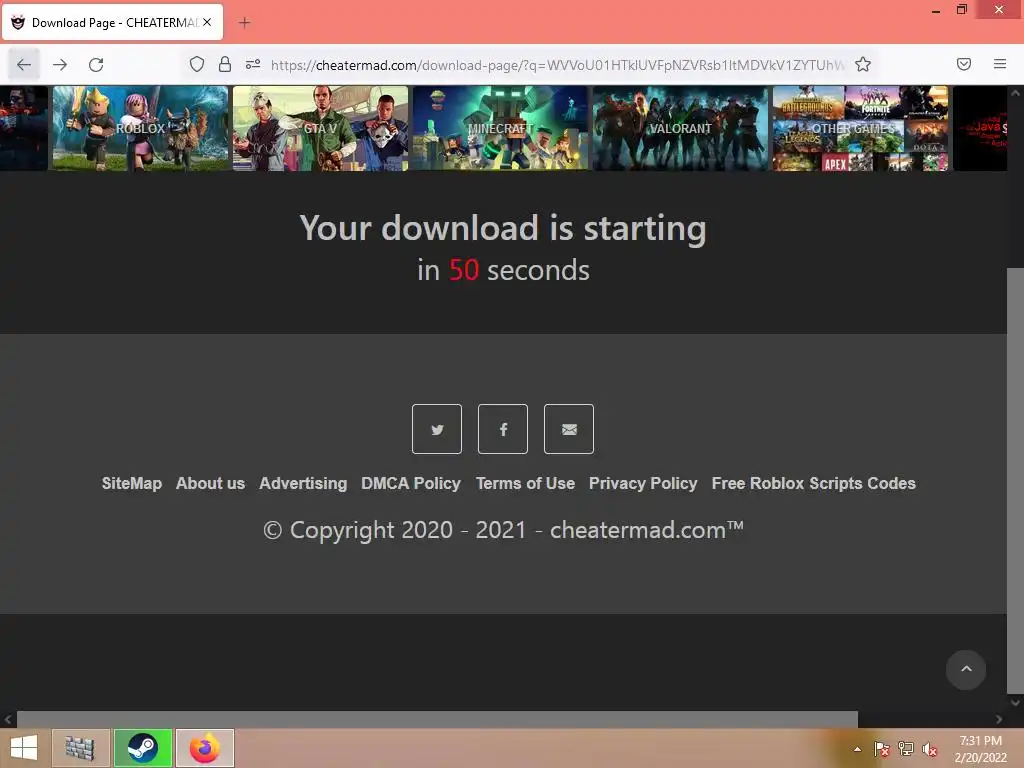Open the muted volume tray icon
Image resolution: width=1024 pixels, height=768 pixels.
point(930,749)
